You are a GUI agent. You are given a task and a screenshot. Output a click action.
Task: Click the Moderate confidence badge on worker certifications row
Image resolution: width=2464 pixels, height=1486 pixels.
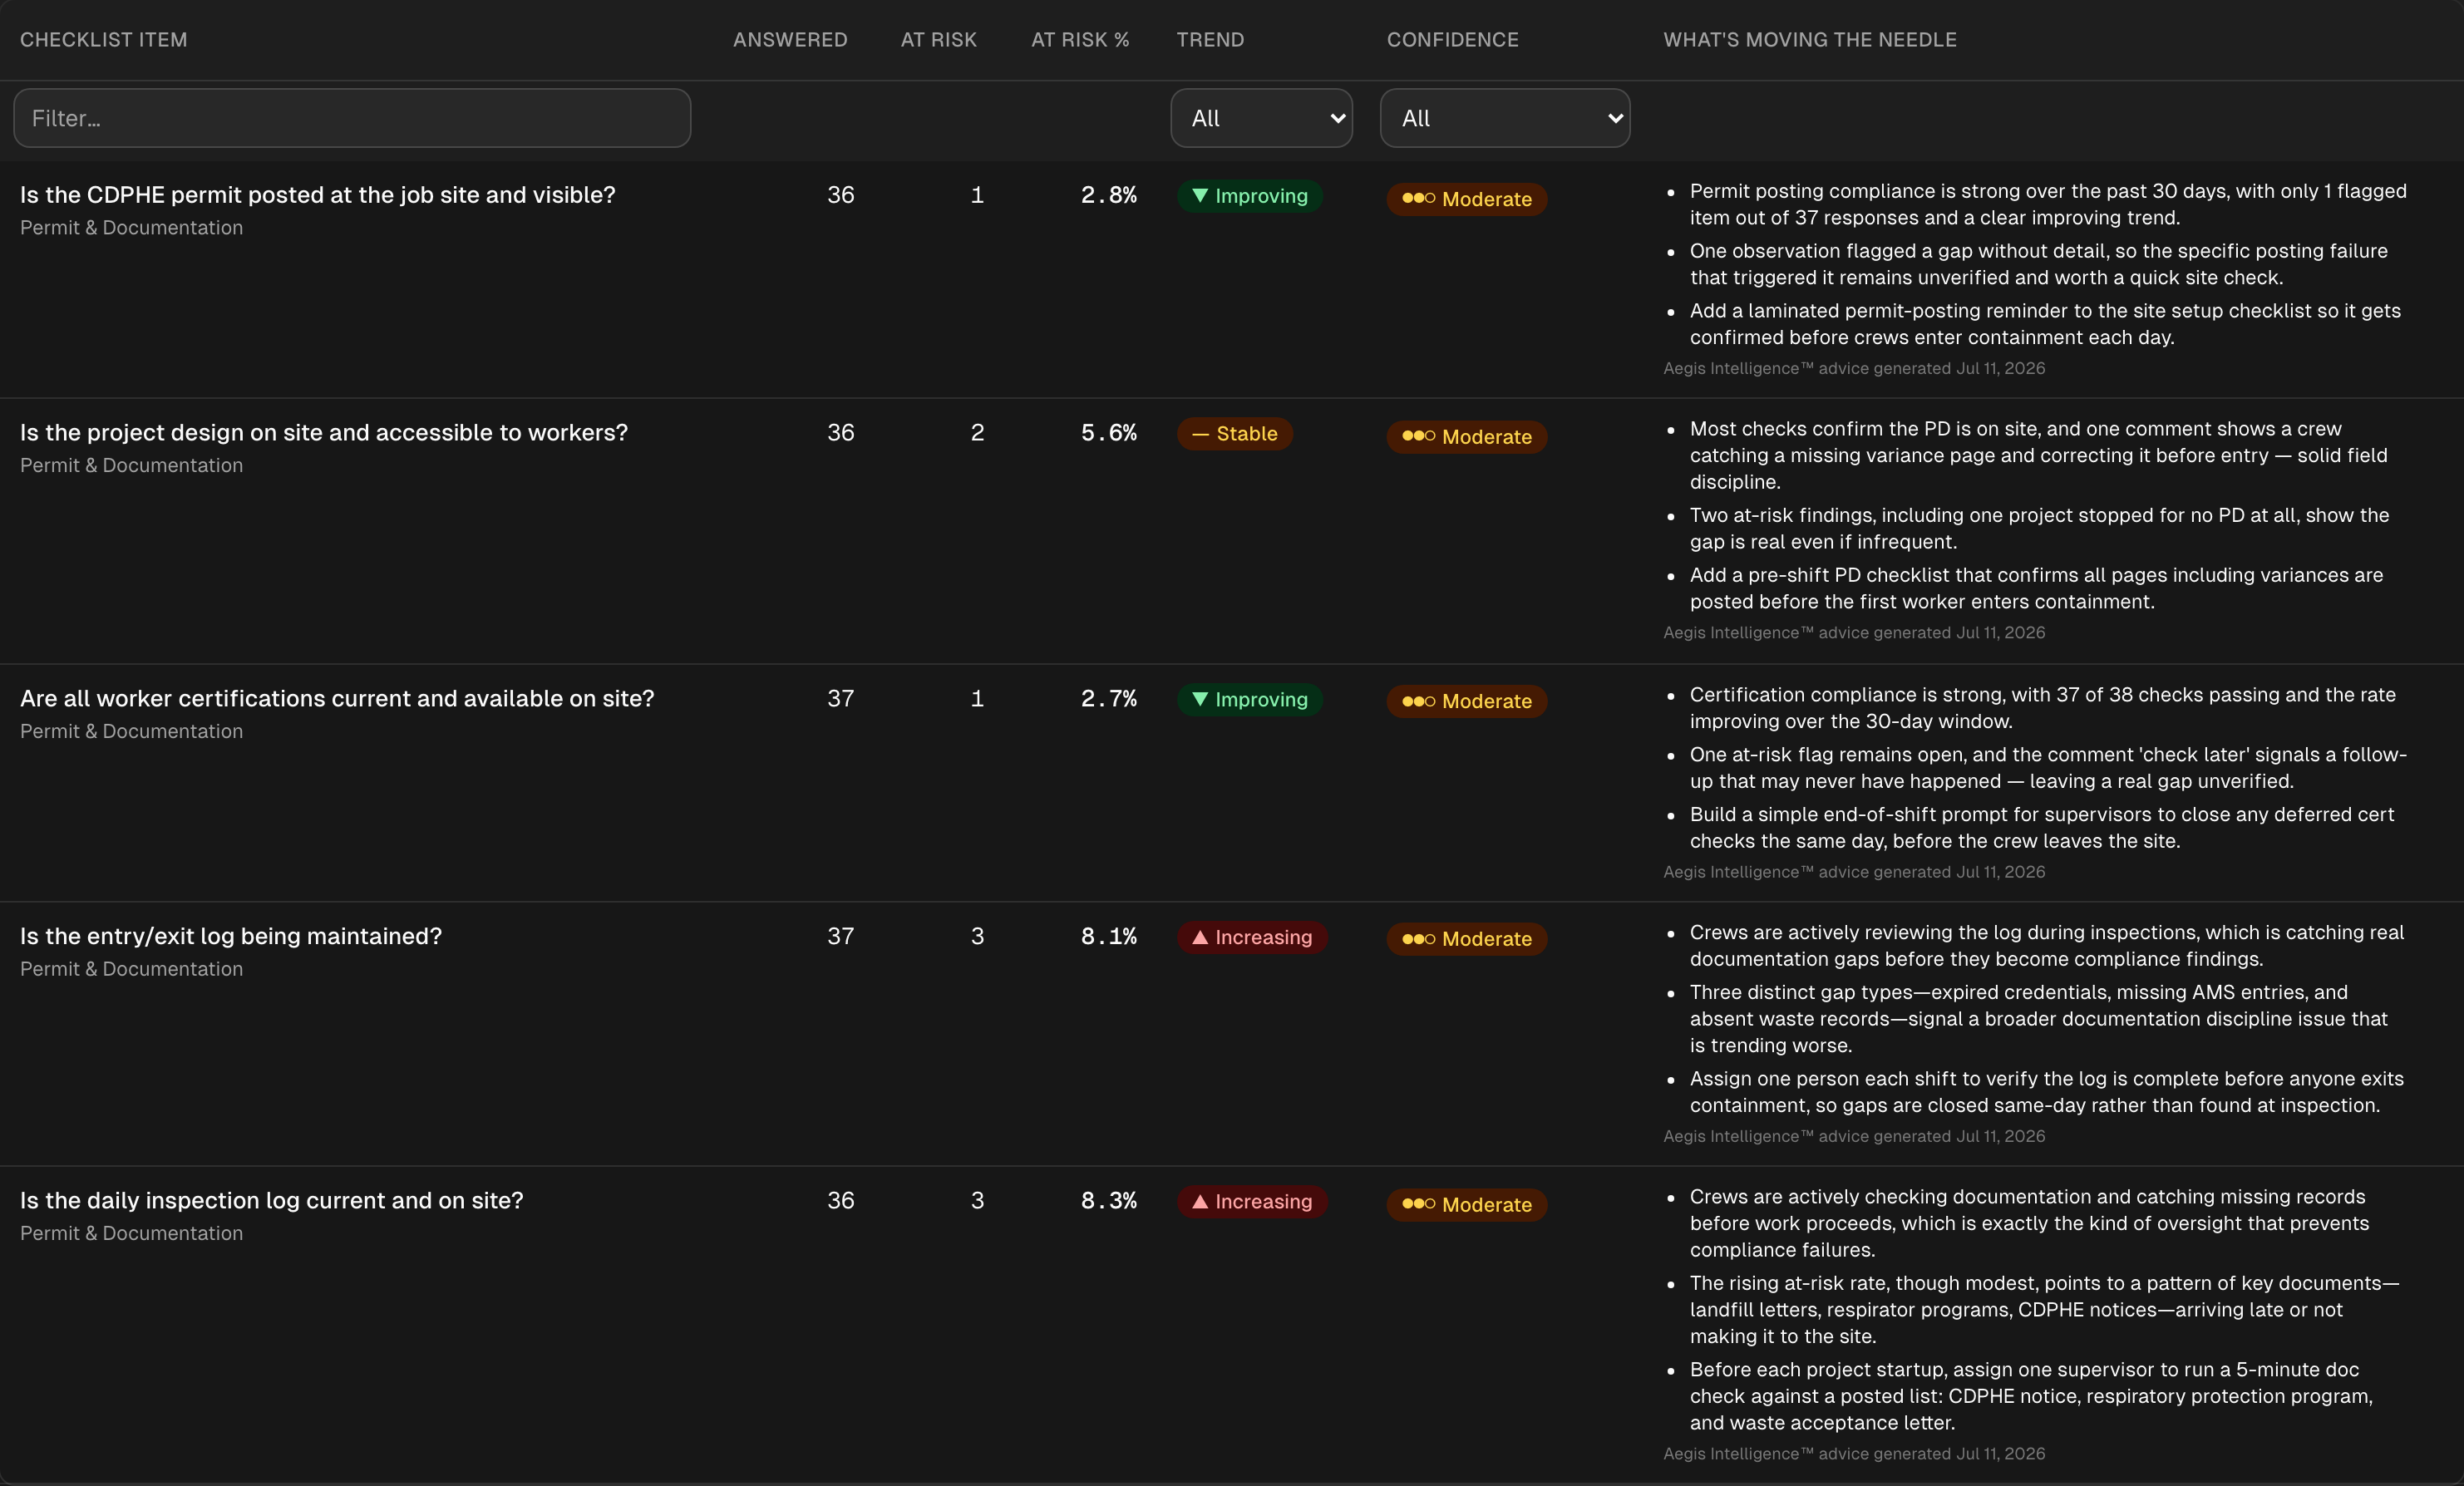tap(1466, 702)
